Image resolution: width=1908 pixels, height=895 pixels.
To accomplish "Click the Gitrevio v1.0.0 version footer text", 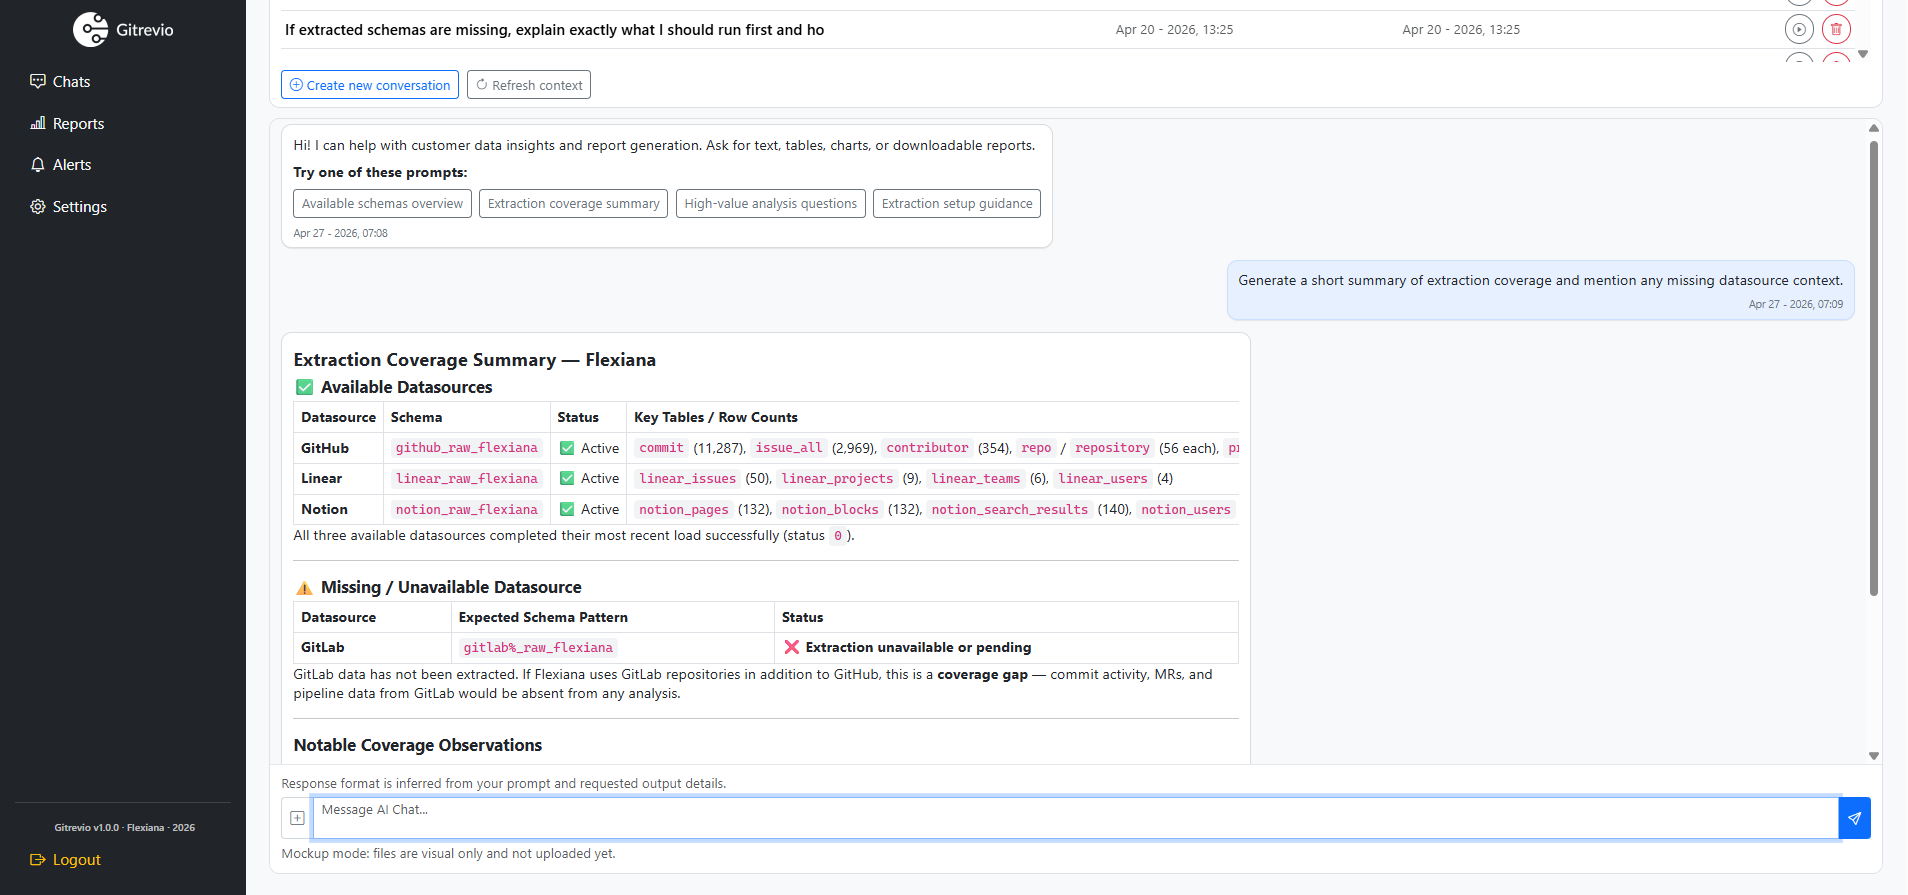I will [x=124, y=828].
